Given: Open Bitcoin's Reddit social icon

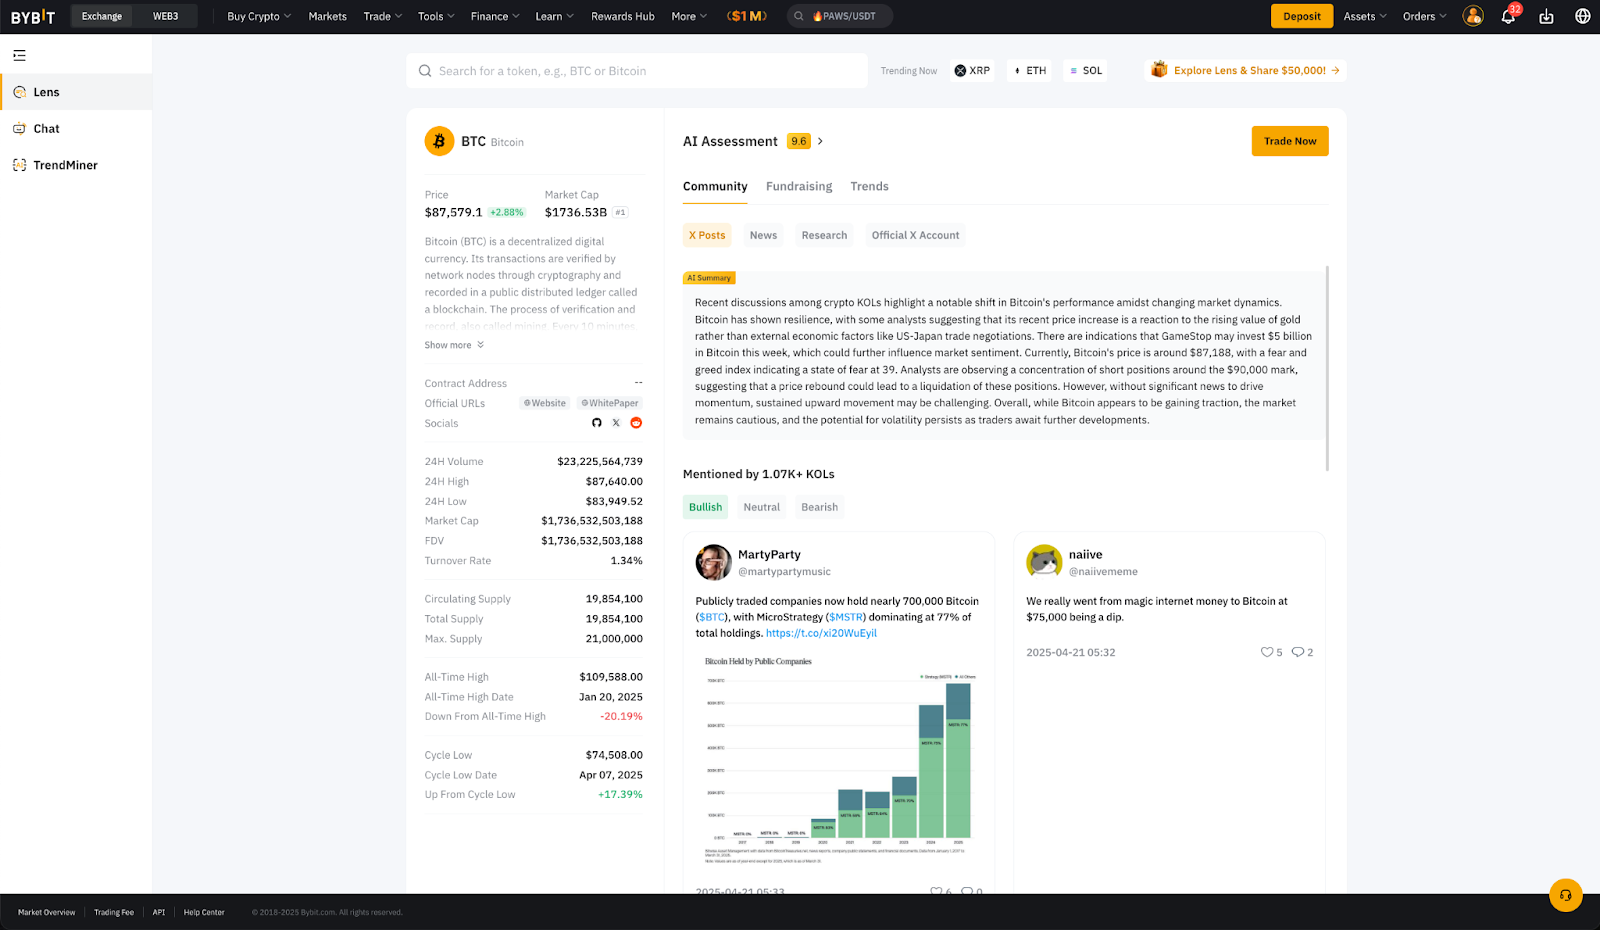Looking at the screenshot, I should tap(636, 423).
